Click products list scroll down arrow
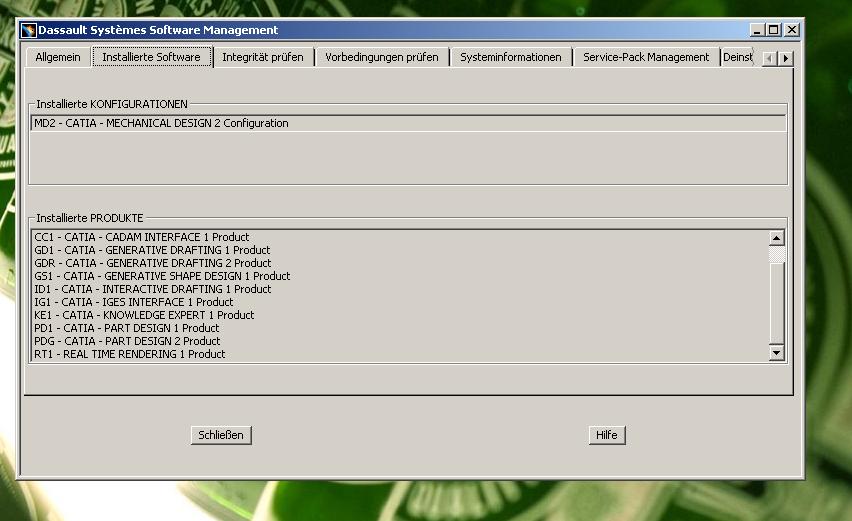The image size is (852, 521). [776, 353]
